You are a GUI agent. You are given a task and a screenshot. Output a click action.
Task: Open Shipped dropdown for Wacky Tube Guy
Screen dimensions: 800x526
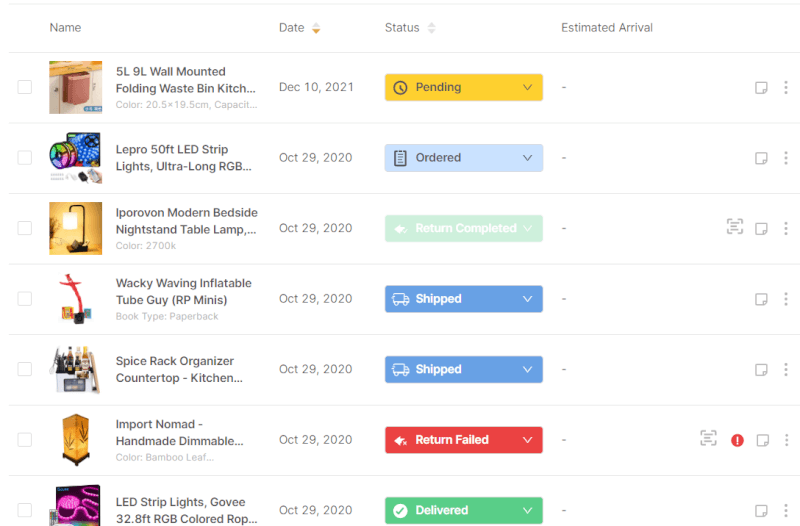tap(464, 298)
